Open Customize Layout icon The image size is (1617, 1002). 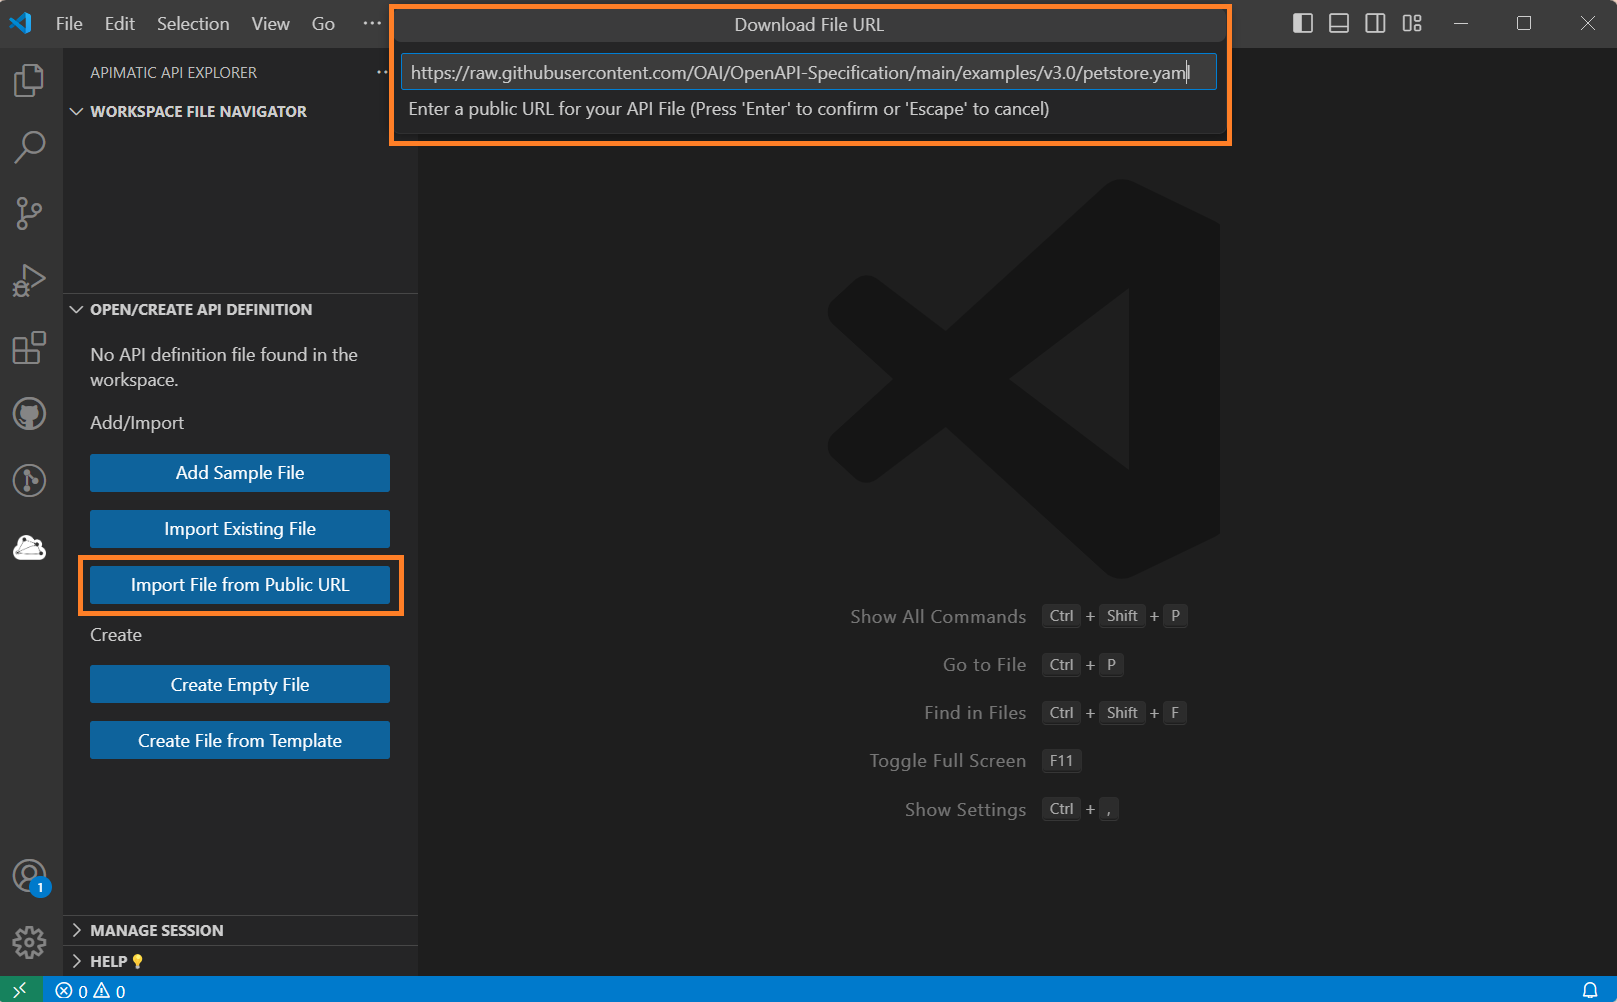(1412, 23)
